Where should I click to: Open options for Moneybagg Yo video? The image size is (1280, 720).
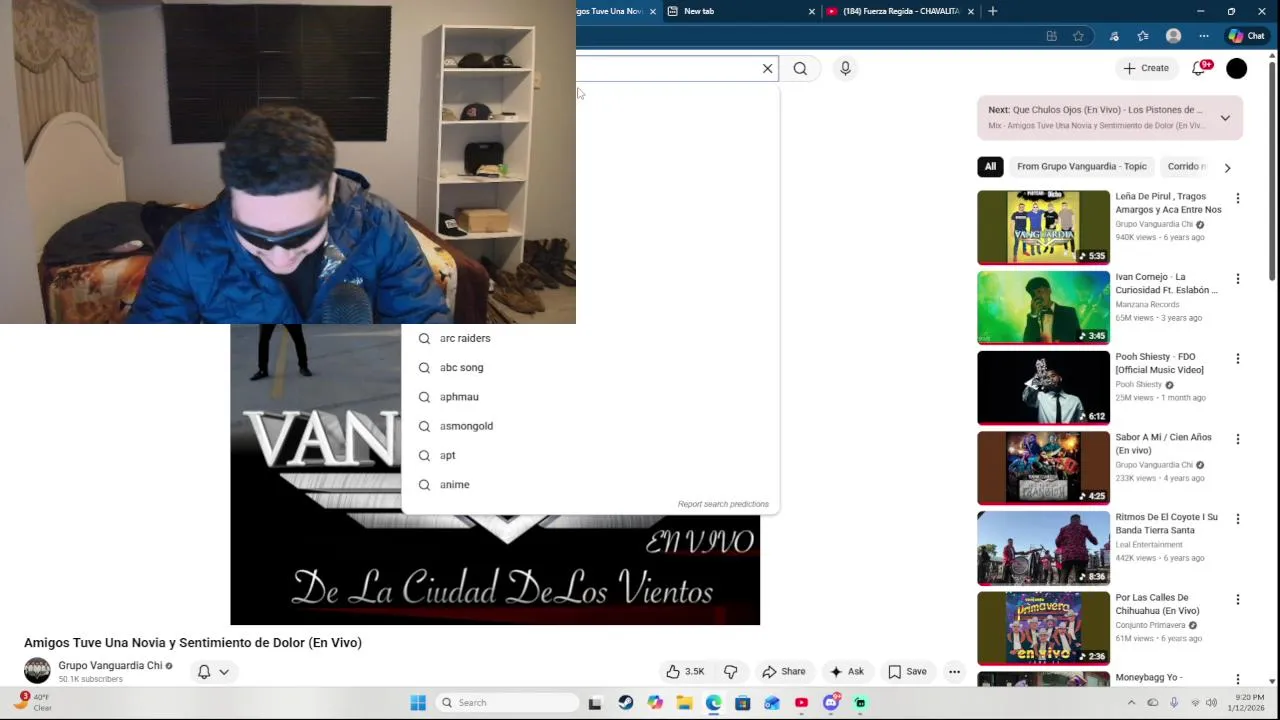coord(1237,679)
